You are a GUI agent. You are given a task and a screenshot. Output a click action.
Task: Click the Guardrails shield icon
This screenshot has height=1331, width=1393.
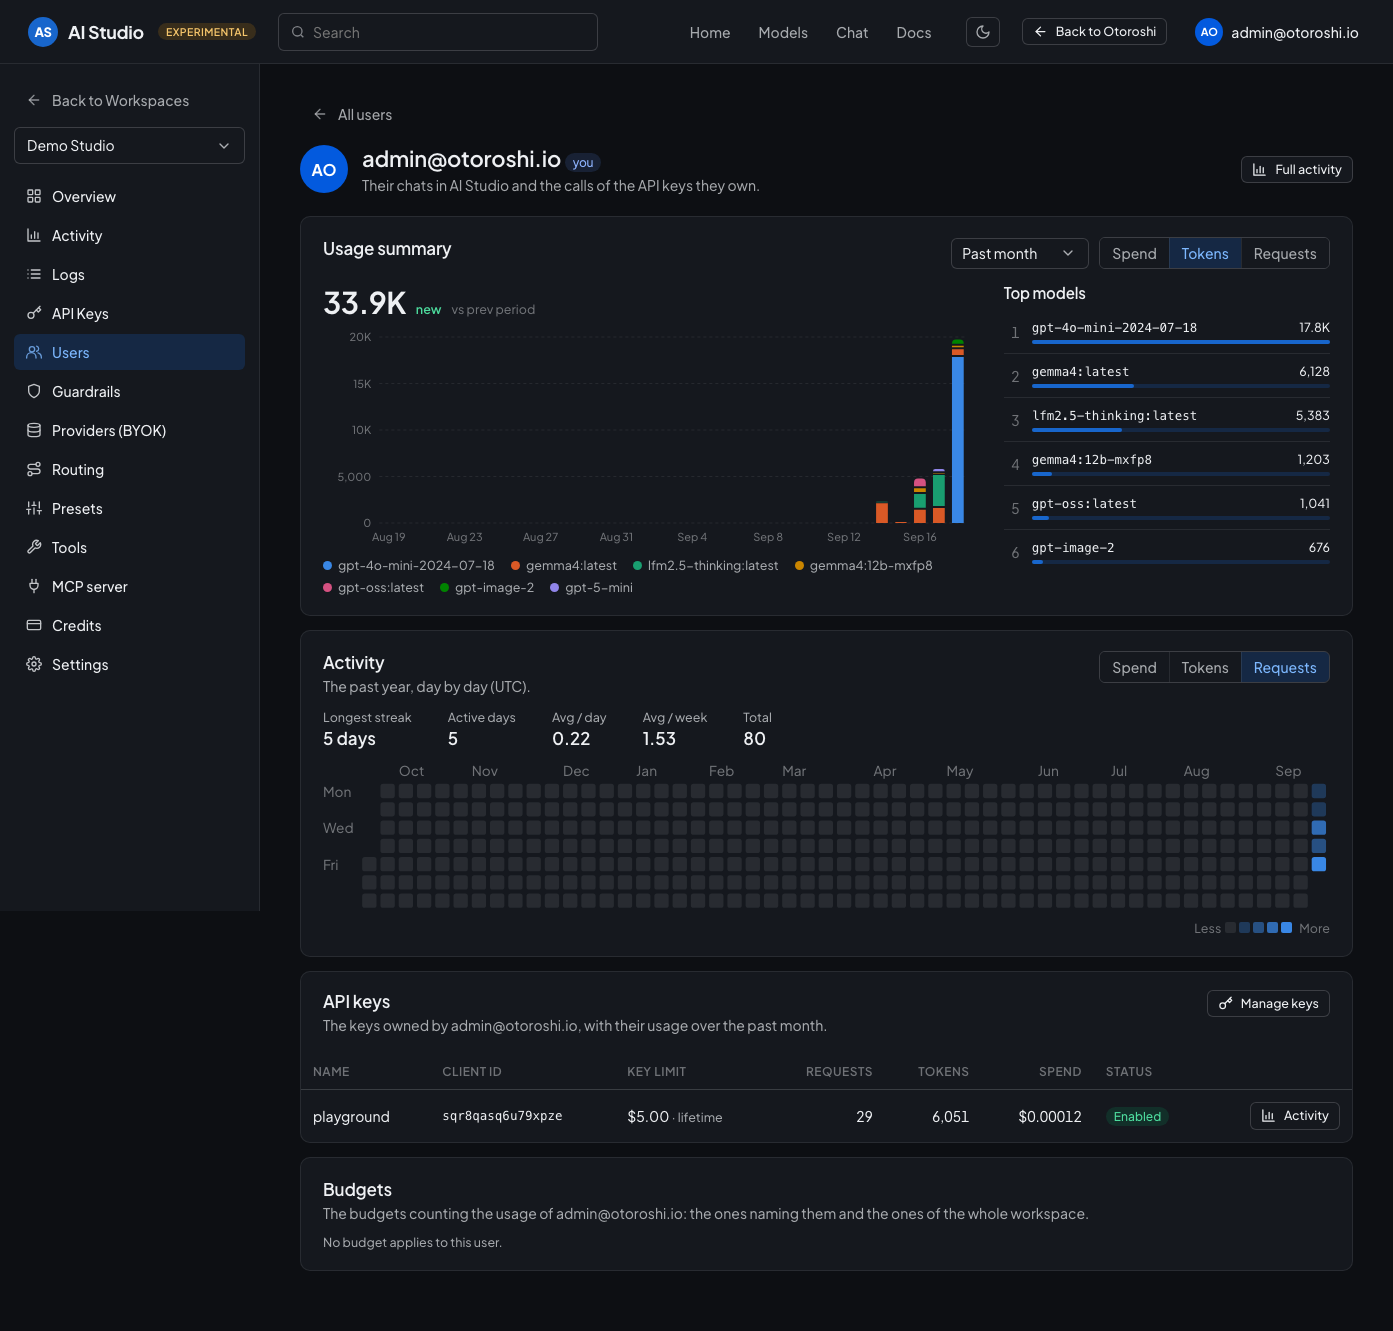(x=34, y=391)
